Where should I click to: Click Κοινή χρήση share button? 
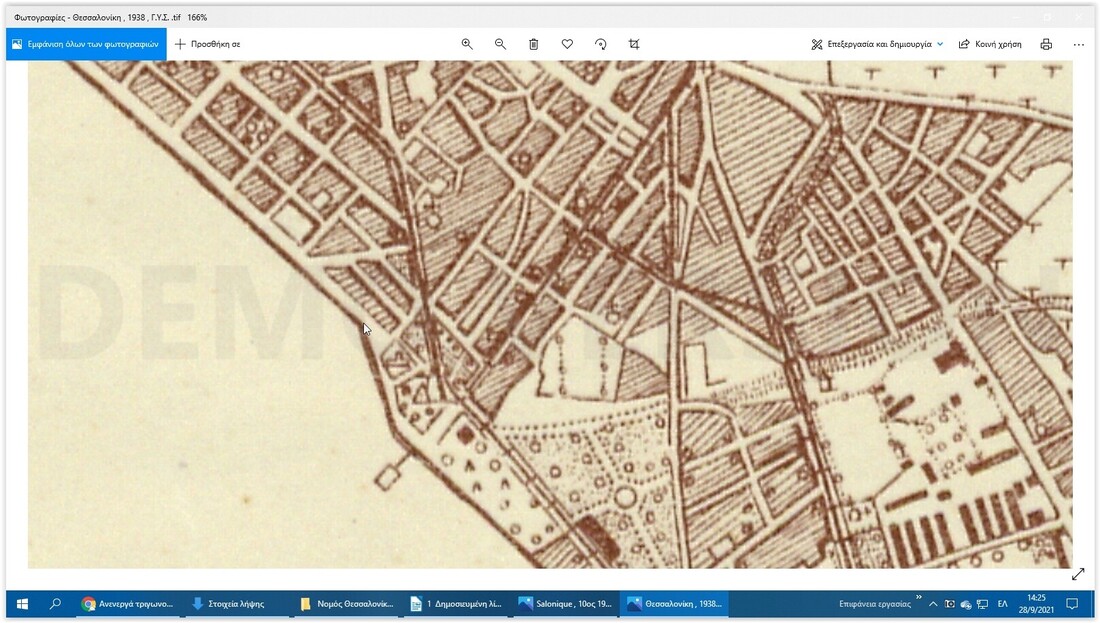tap(990, 44)
